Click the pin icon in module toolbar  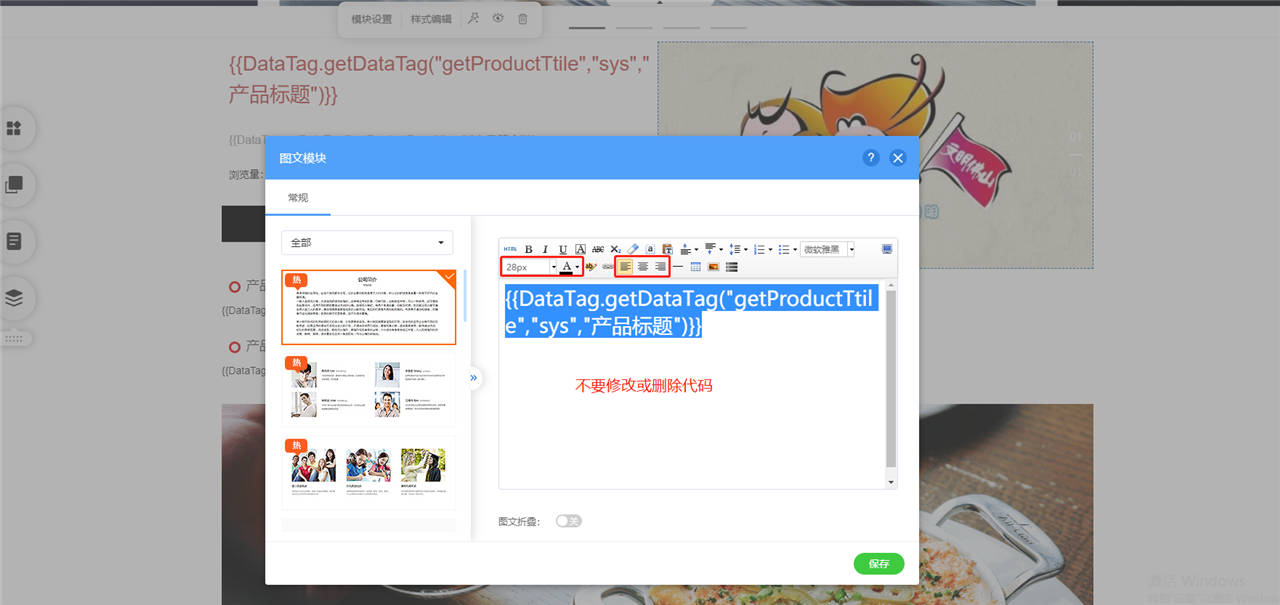tap(474, 18)
